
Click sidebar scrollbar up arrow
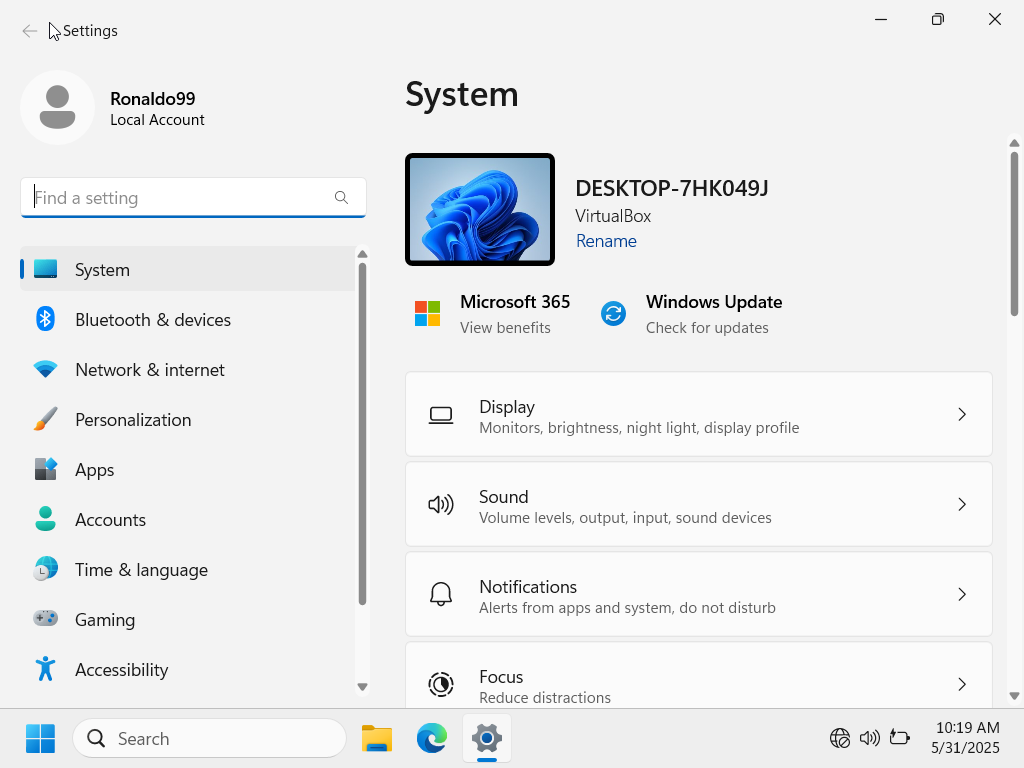pyautogui.click(x=362, y=254)
